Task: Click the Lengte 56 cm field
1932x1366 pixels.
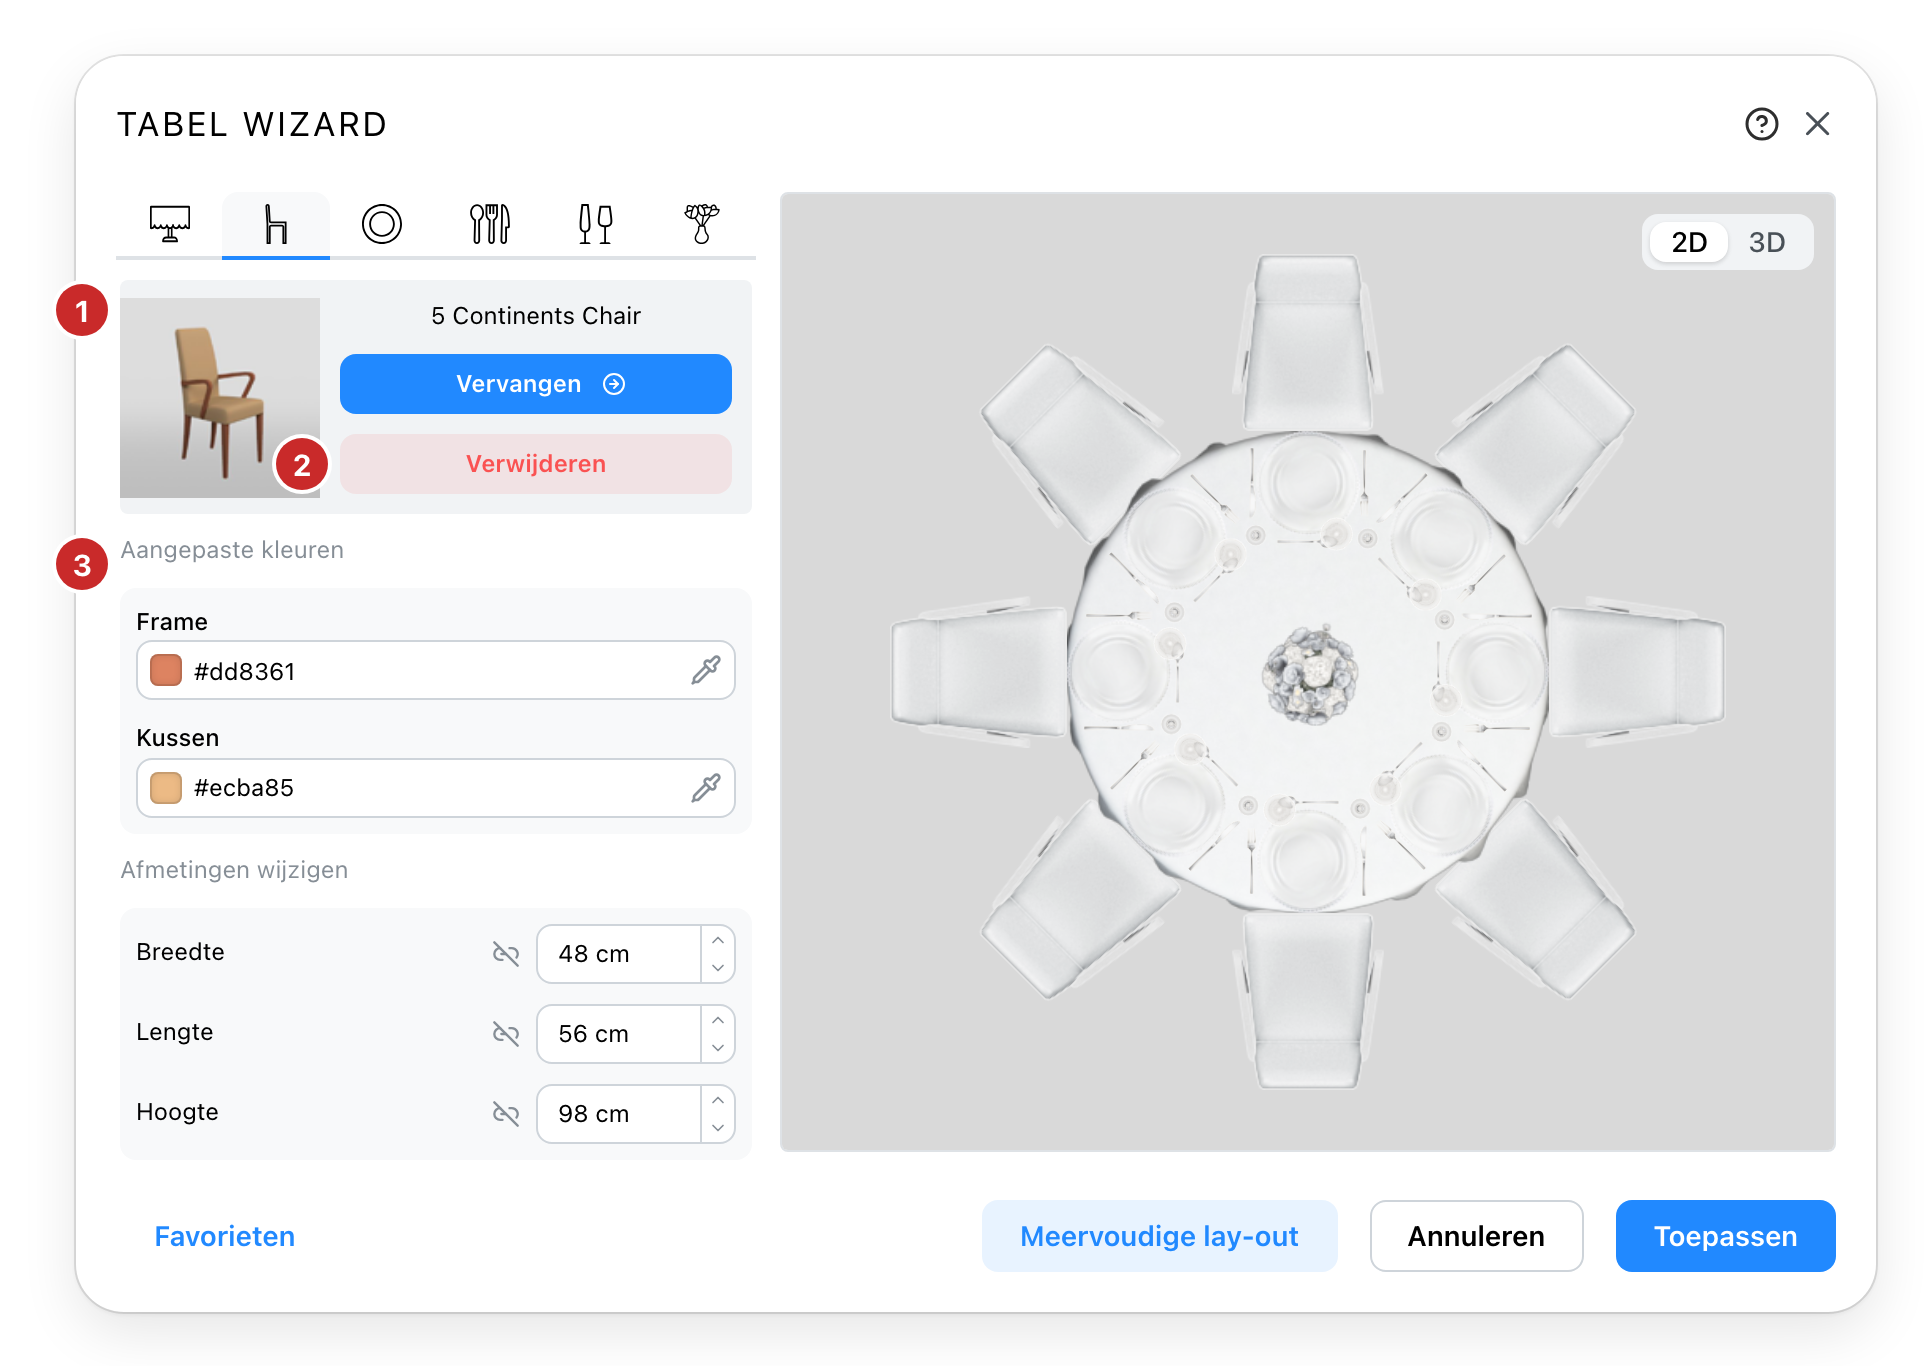Action: [619, 1034]
